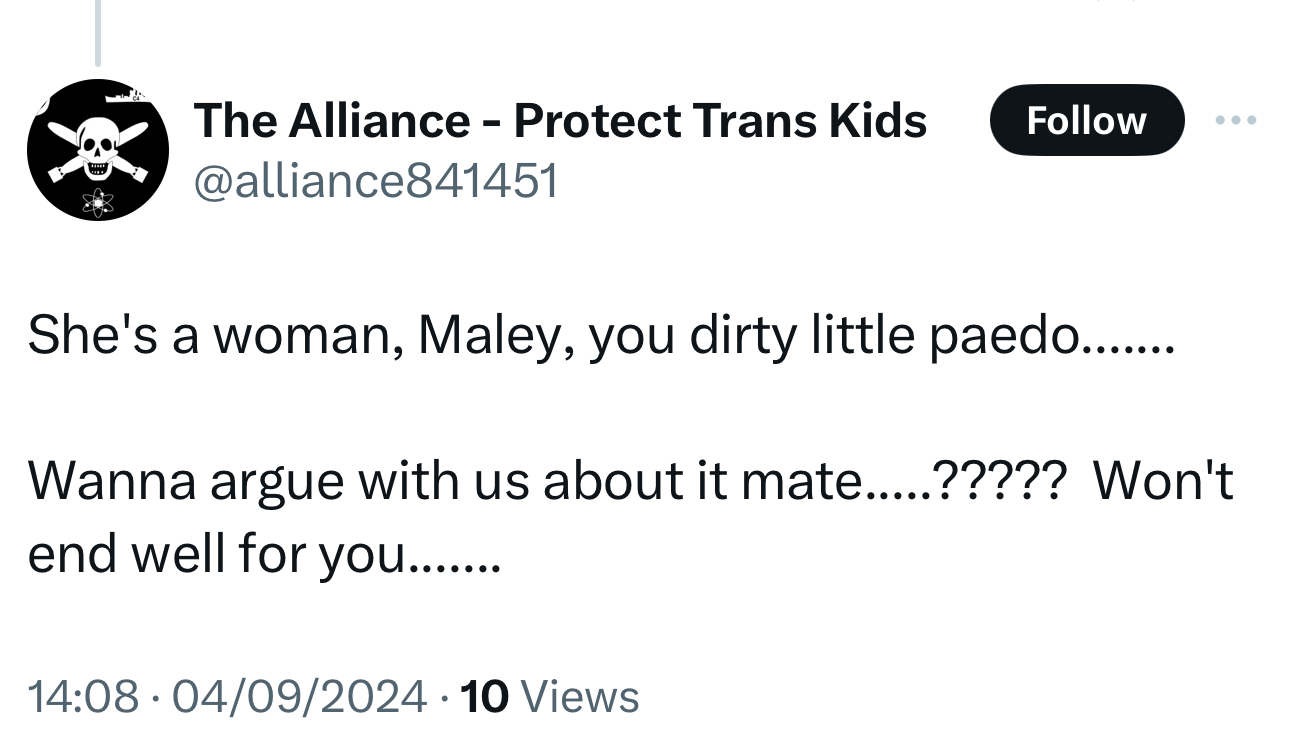The height and width of the screenshot is (745, 1290).
Task: Click the bold 10 view count
Action: pos(486,696)
